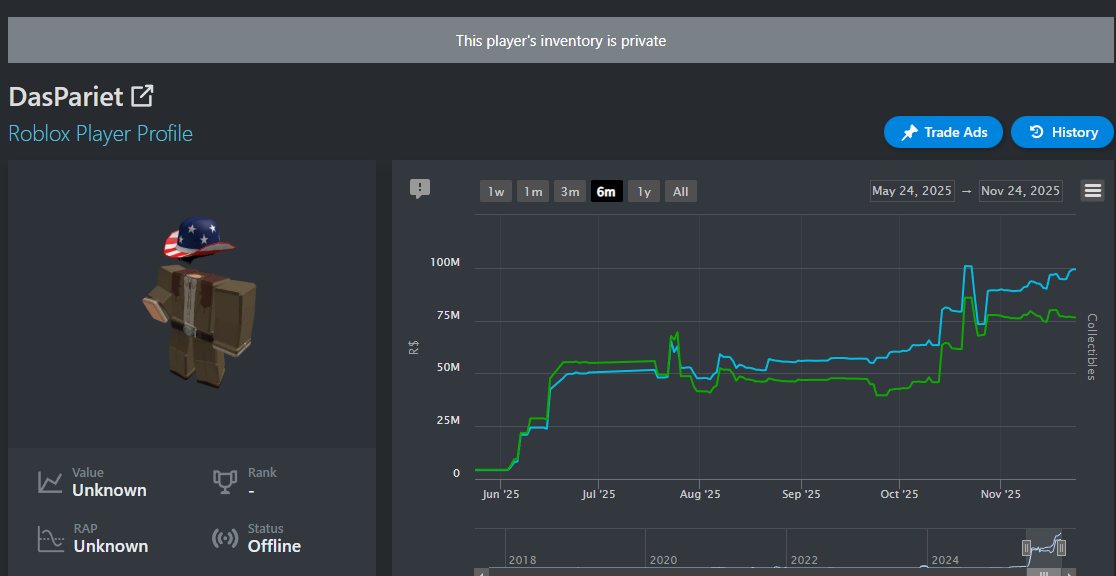Select the 1m time range
Screen dimensions: 1116x576
pos(533,192)
